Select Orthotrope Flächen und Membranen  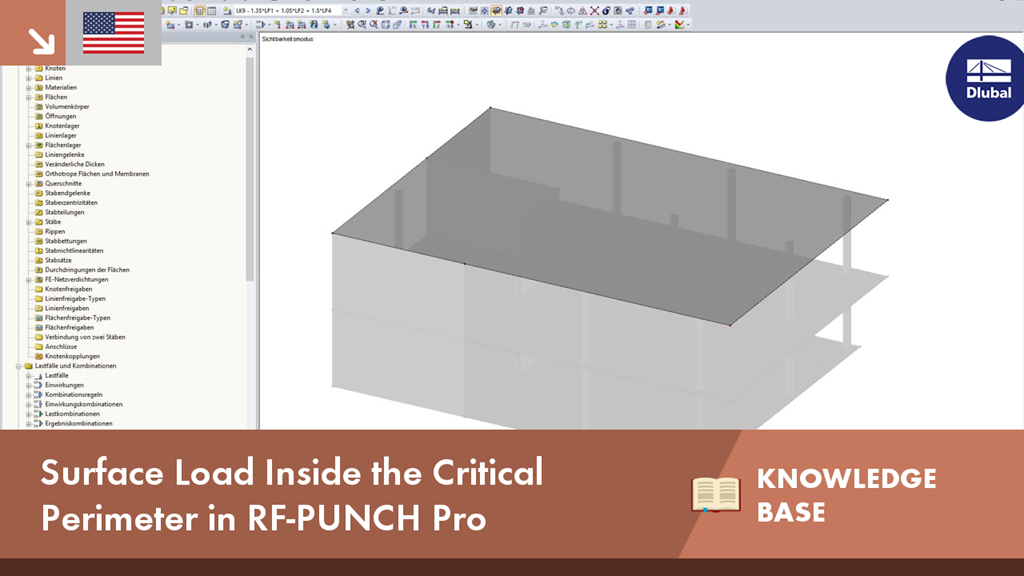[x=97, y=174]
